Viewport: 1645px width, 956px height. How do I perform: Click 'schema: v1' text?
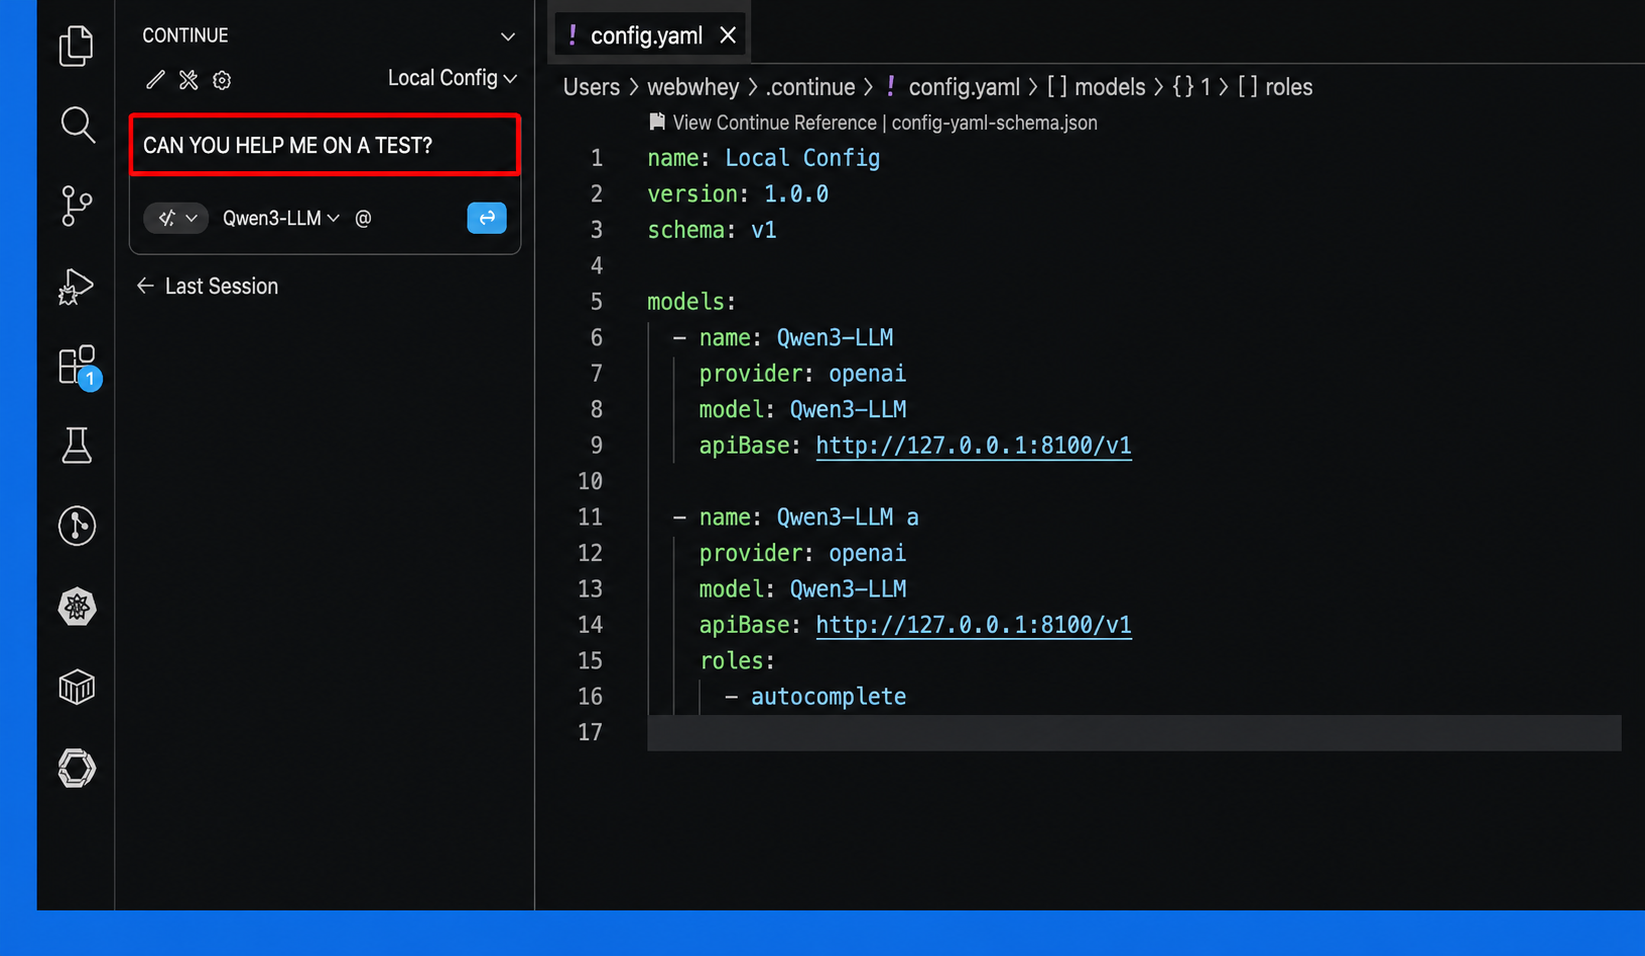tap(711, 230)
